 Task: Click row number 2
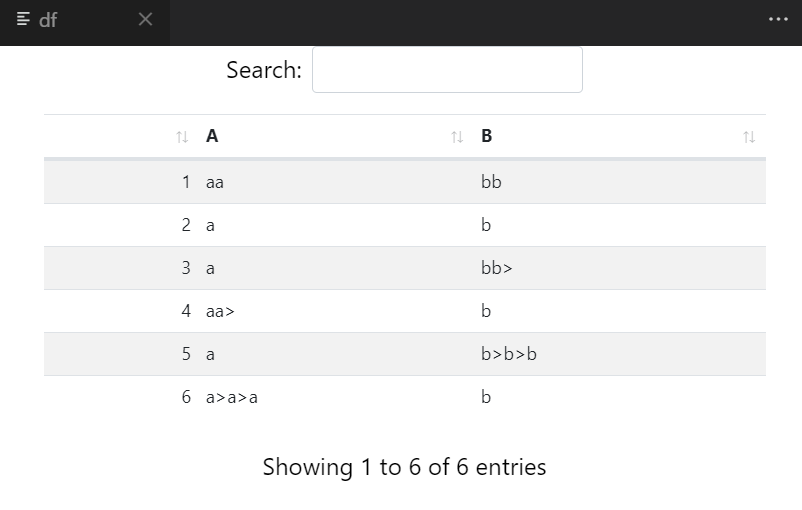186,225
